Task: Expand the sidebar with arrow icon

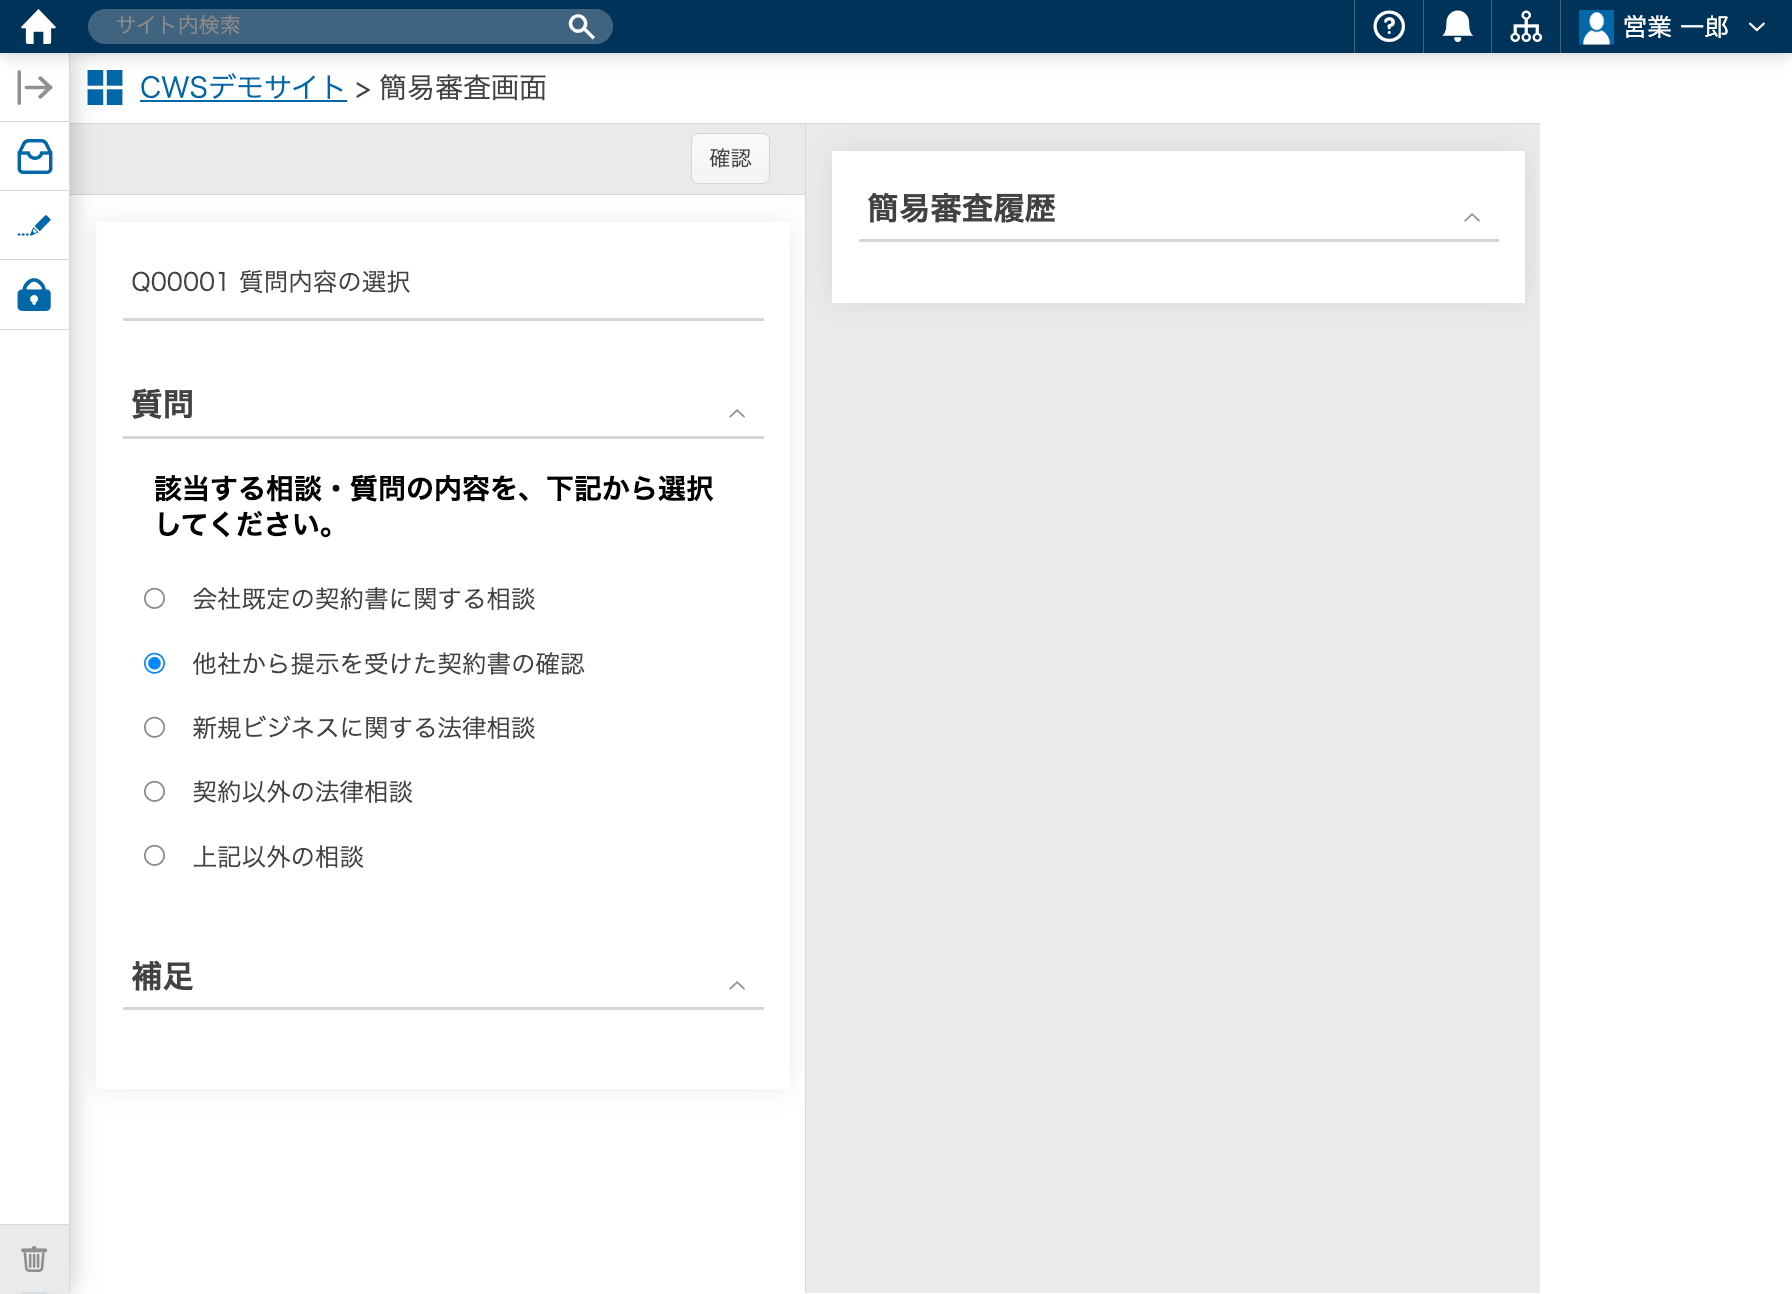Action: coord(35,88)
